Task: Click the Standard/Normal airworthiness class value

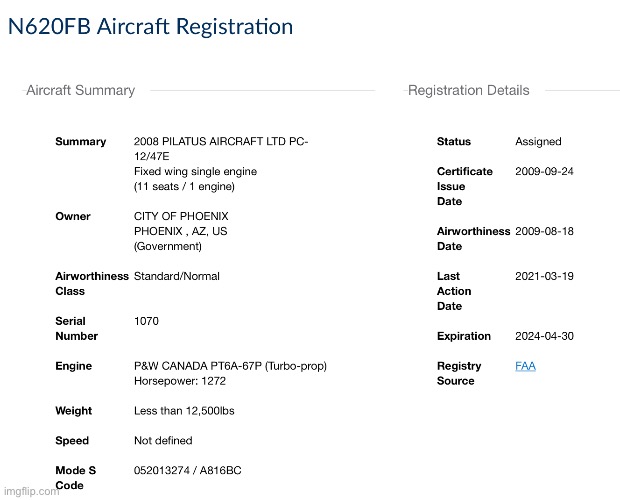Action: point(177,276)
